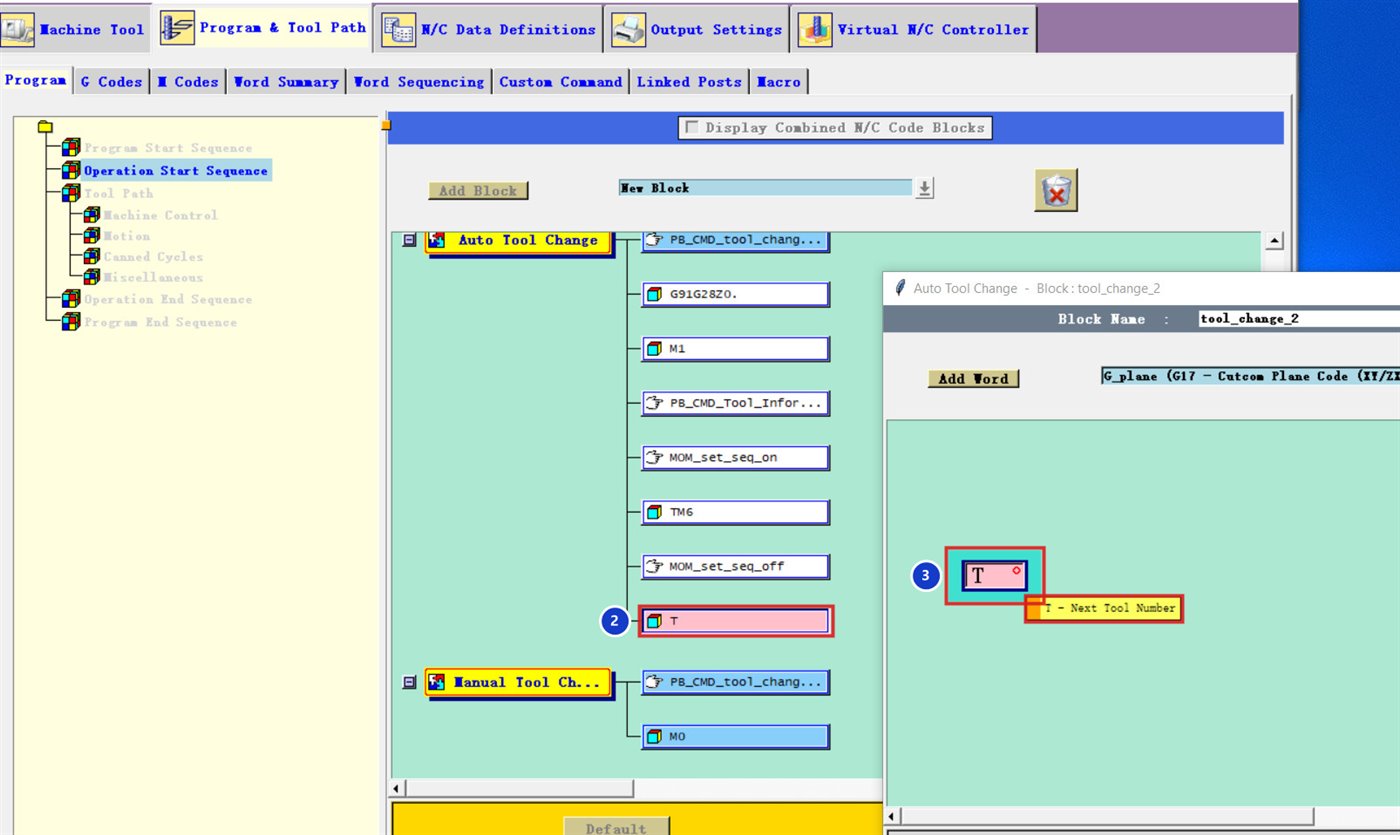Click the PB_CMD_Tool_Infor... command block
Viewport: 1400px width, 835px height.
tap(735, 403)
